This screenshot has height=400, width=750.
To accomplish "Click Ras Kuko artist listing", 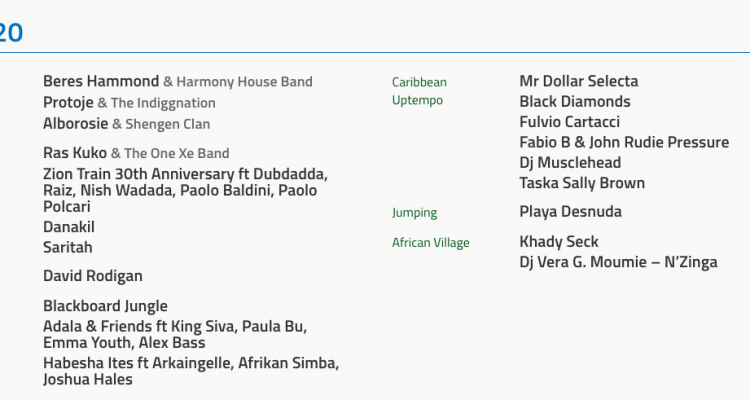I will (x=136, y=153).
